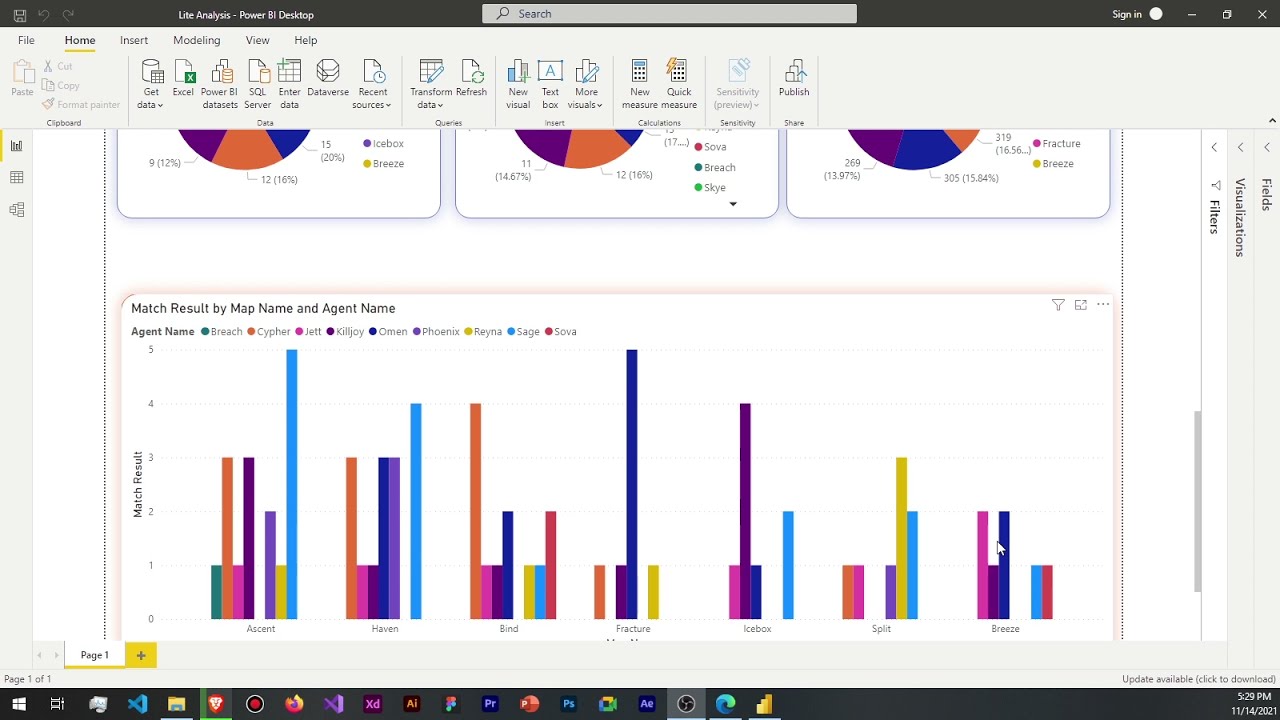Click Sage legend swatch in bar chart
Image resolution: width=1280 pixels, height=720 pixels.
[511, 332]
